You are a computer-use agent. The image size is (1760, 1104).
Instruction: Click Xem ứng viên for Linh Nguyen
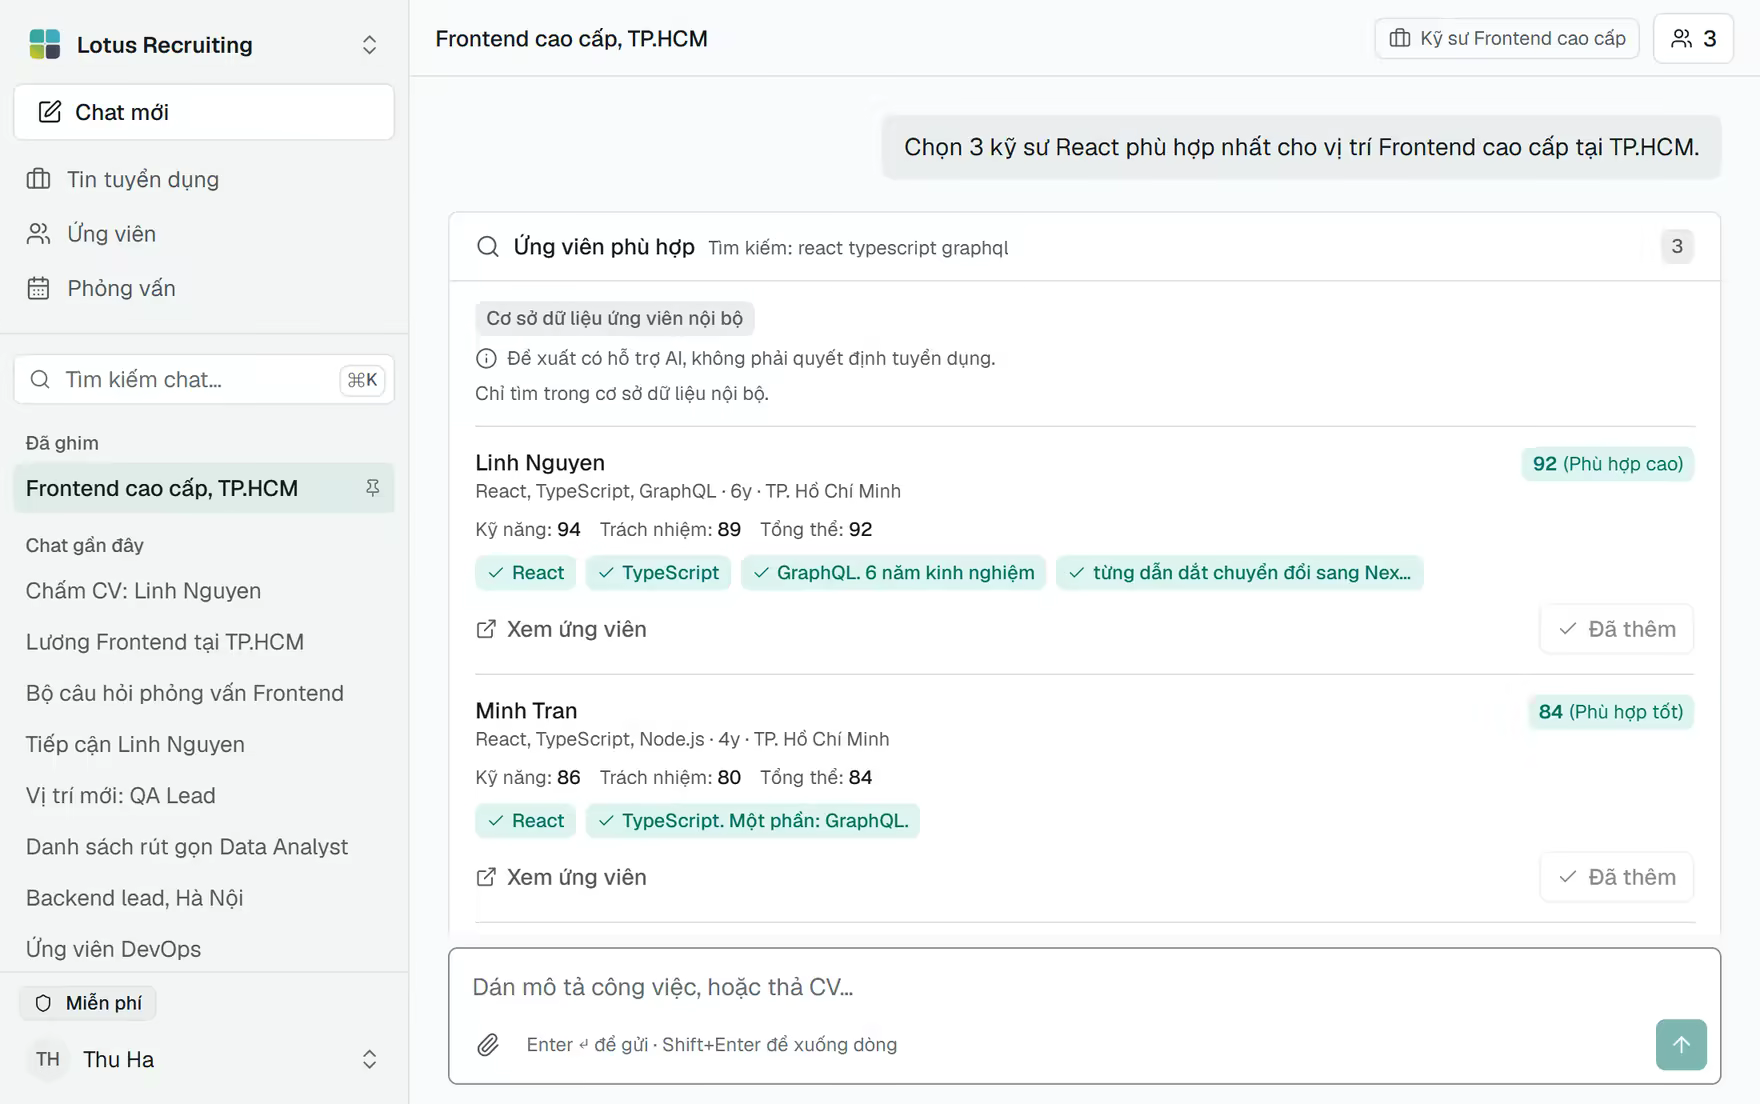561,629
